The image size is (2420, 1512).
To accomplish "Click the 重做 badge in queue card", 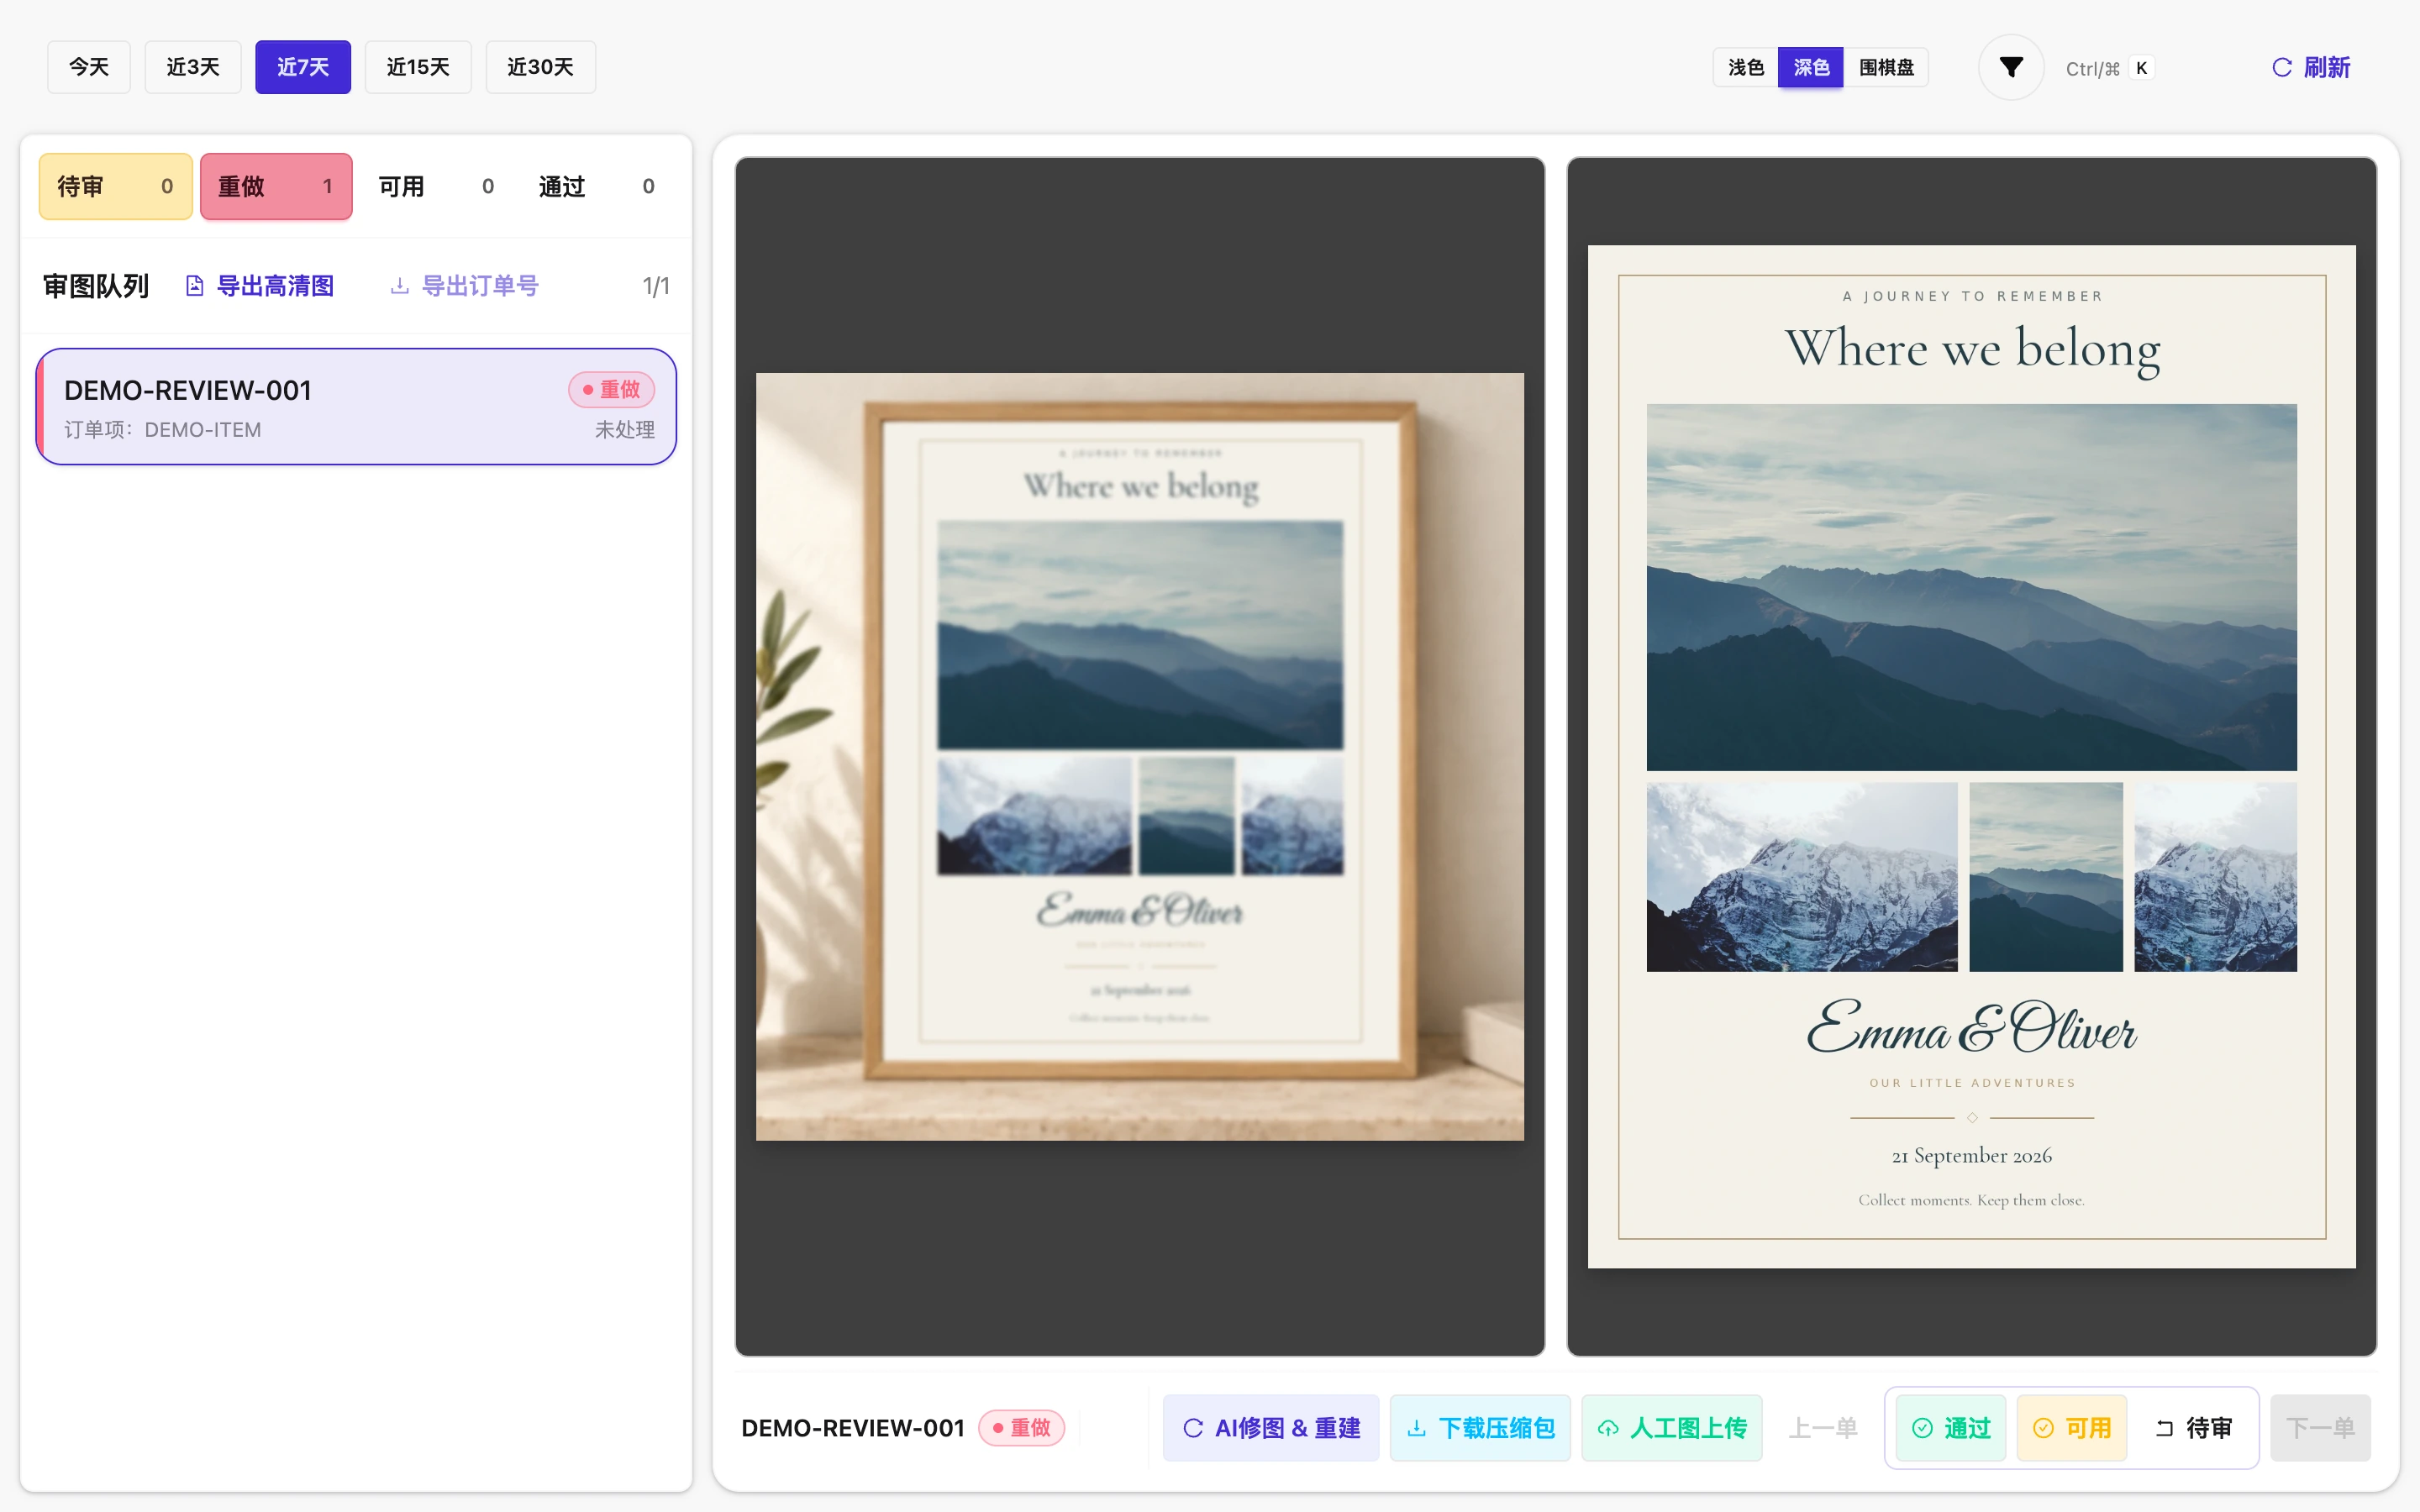I will click(x=612, y=390).
